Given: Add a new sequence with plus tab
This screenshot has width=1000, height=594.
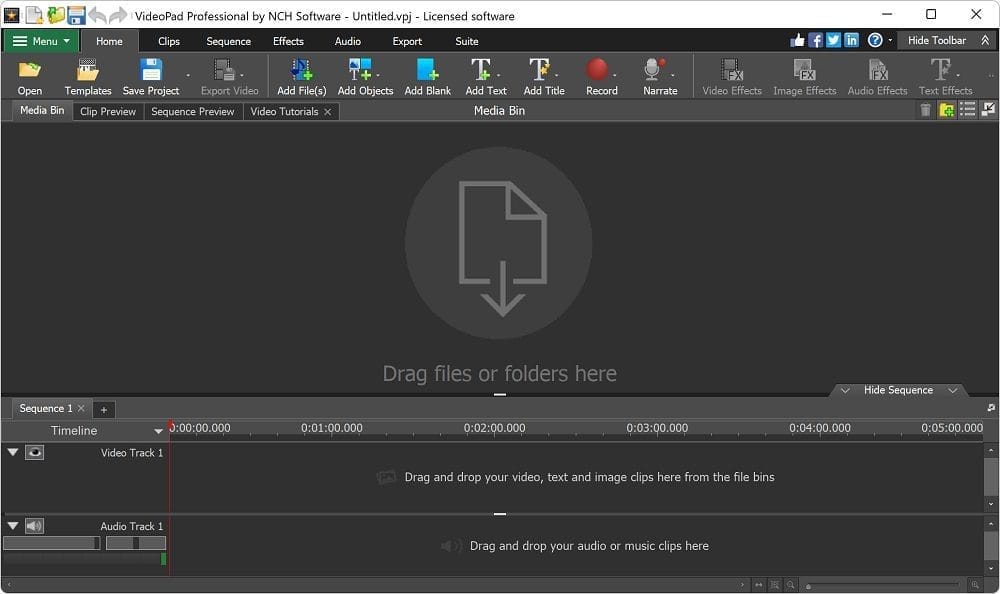Looking at the screenshot, I should pos(104,410).
